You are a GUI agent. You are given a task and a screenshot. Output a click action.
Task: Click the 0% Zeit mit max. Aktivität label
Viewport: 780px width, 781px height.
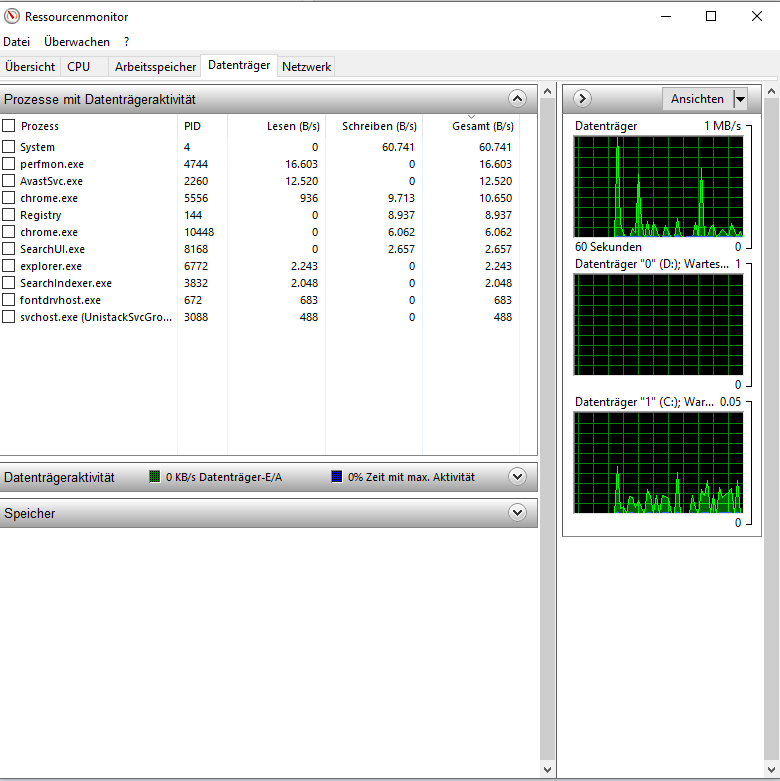[x=411, y=477]
